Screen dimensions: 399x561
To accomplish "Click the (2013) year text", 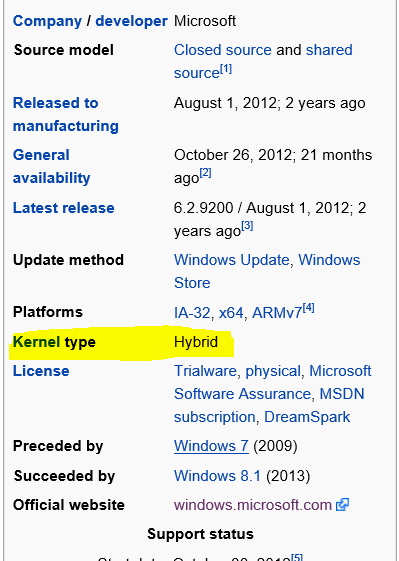I will point(288,476).
